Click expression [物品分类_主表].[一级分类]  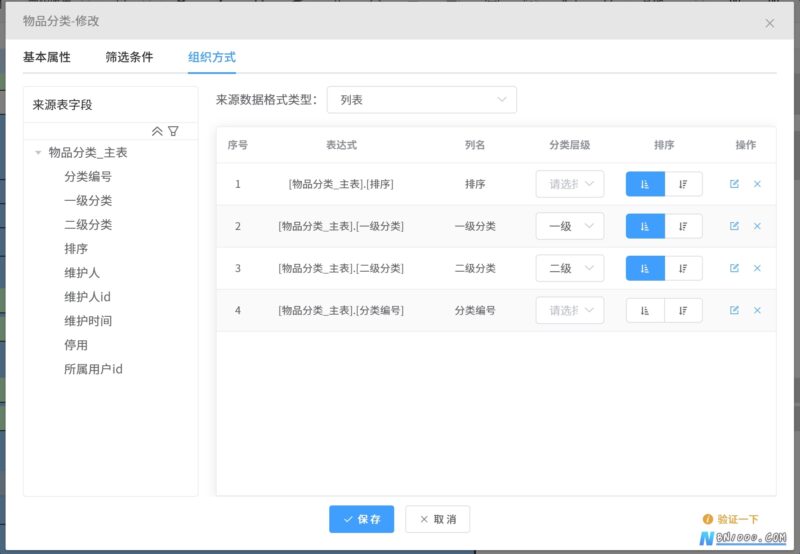tap(341, 226)
